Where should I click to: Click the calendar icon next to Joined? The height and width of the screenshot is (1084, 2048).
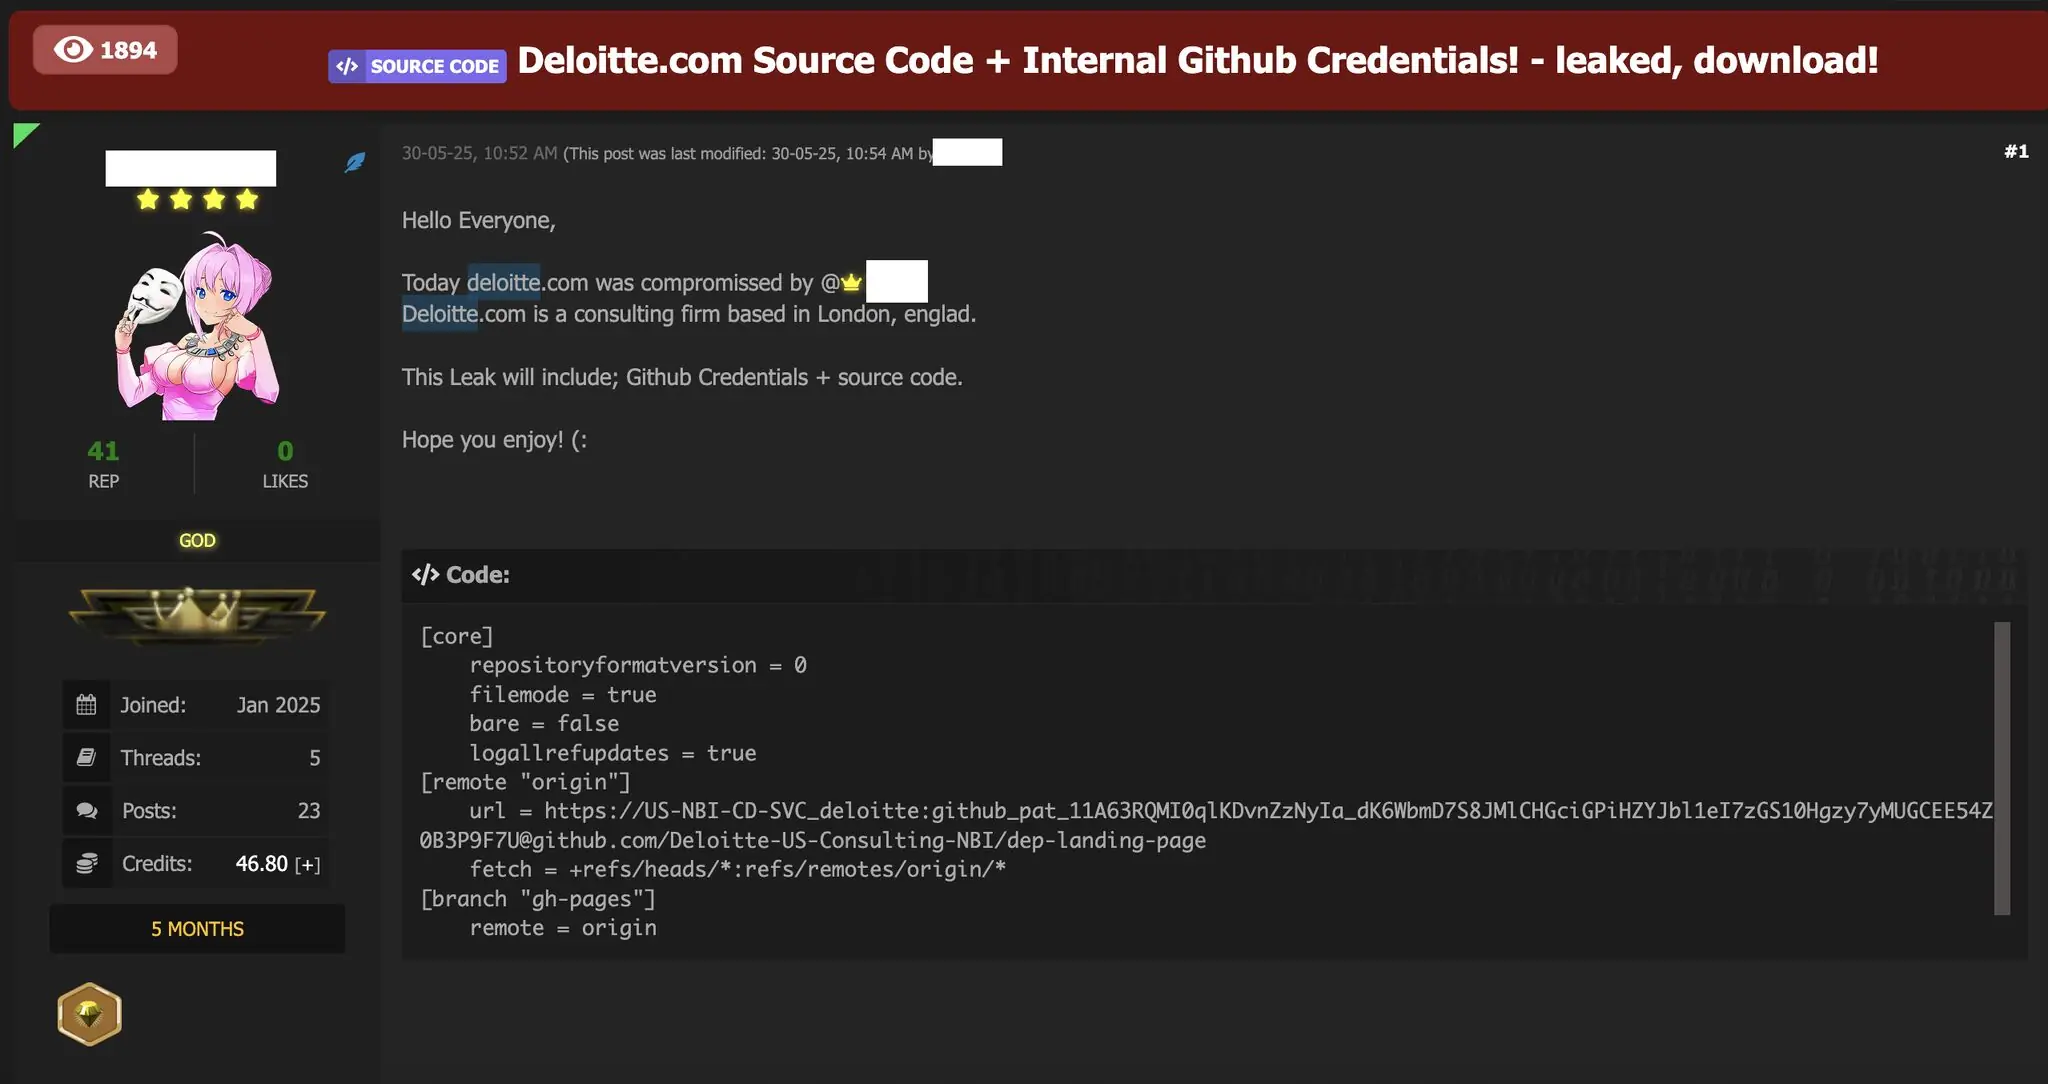point(87,705)
